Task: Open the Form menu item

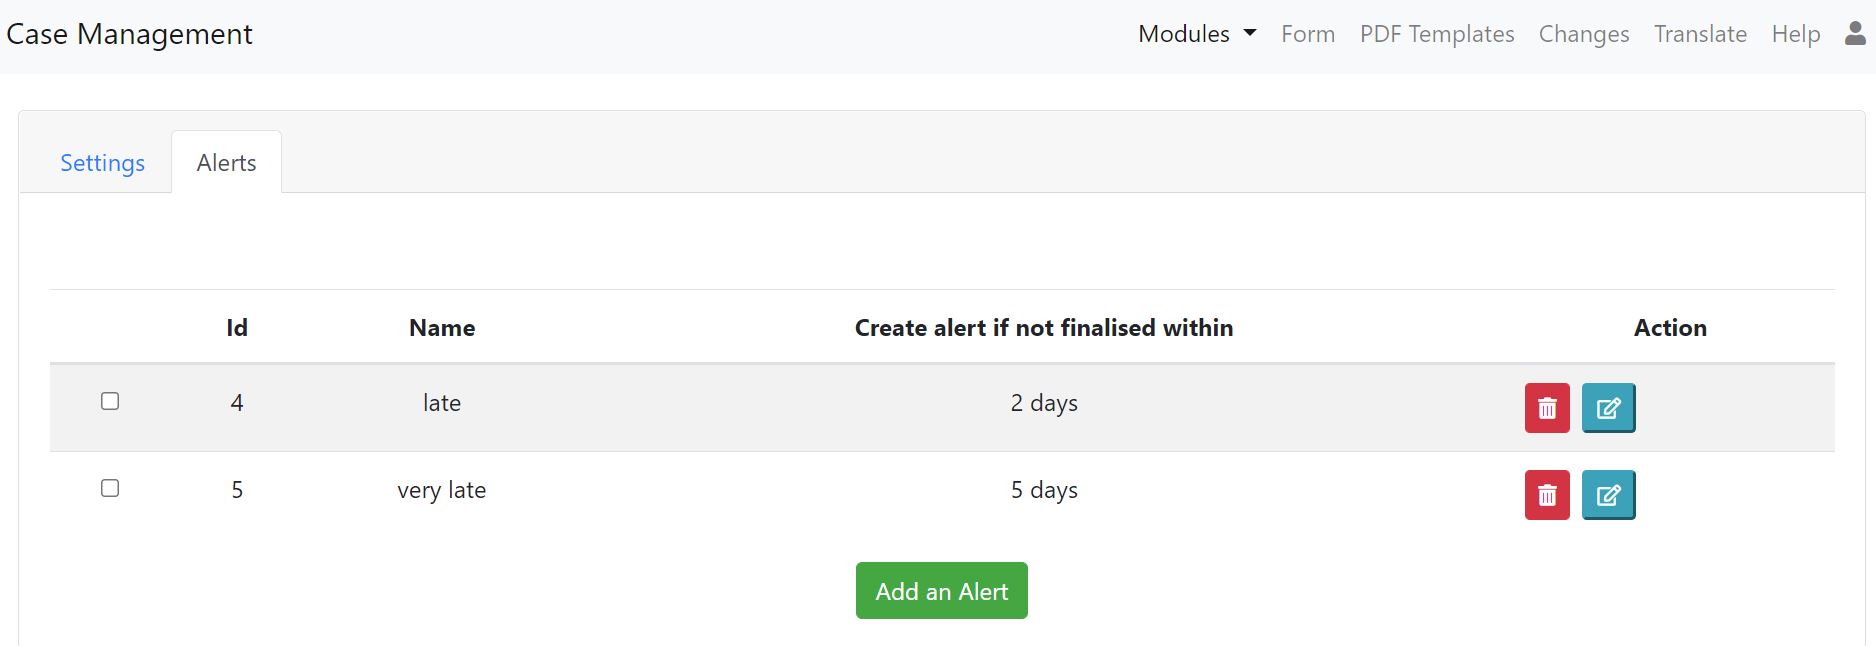Action: coord(1308,34)
